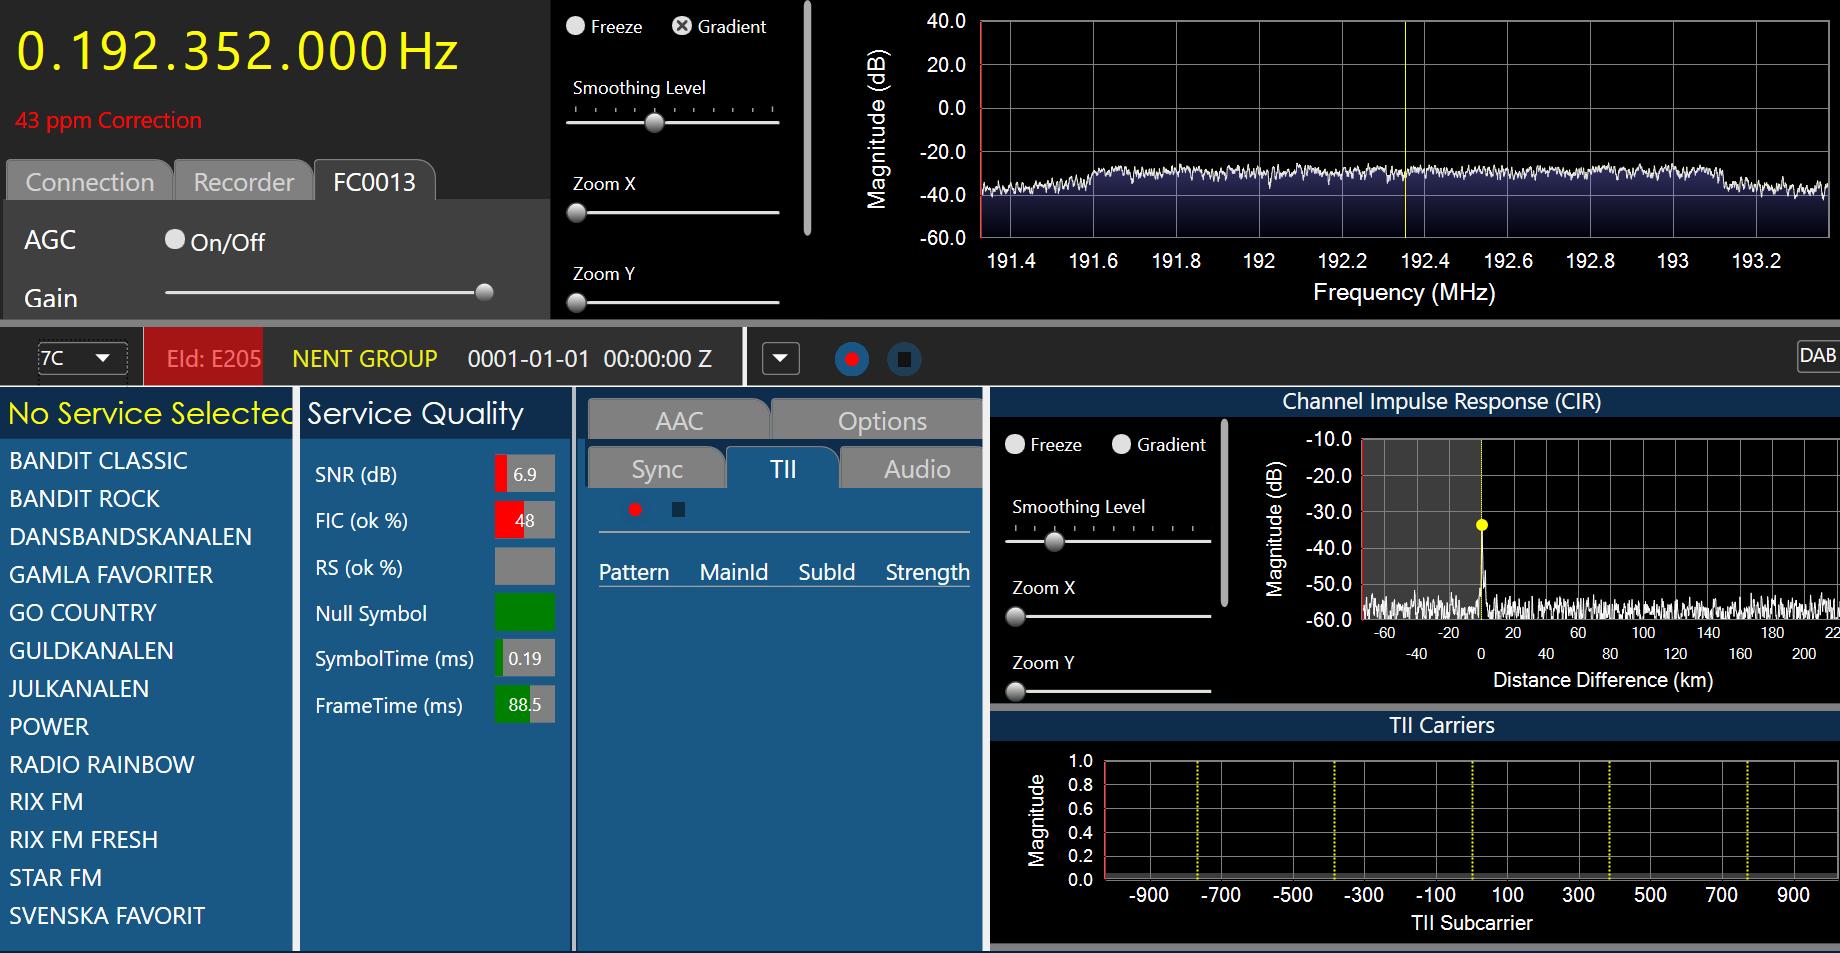
Task: Click the DAB mode button
Action: [1816, 356]
